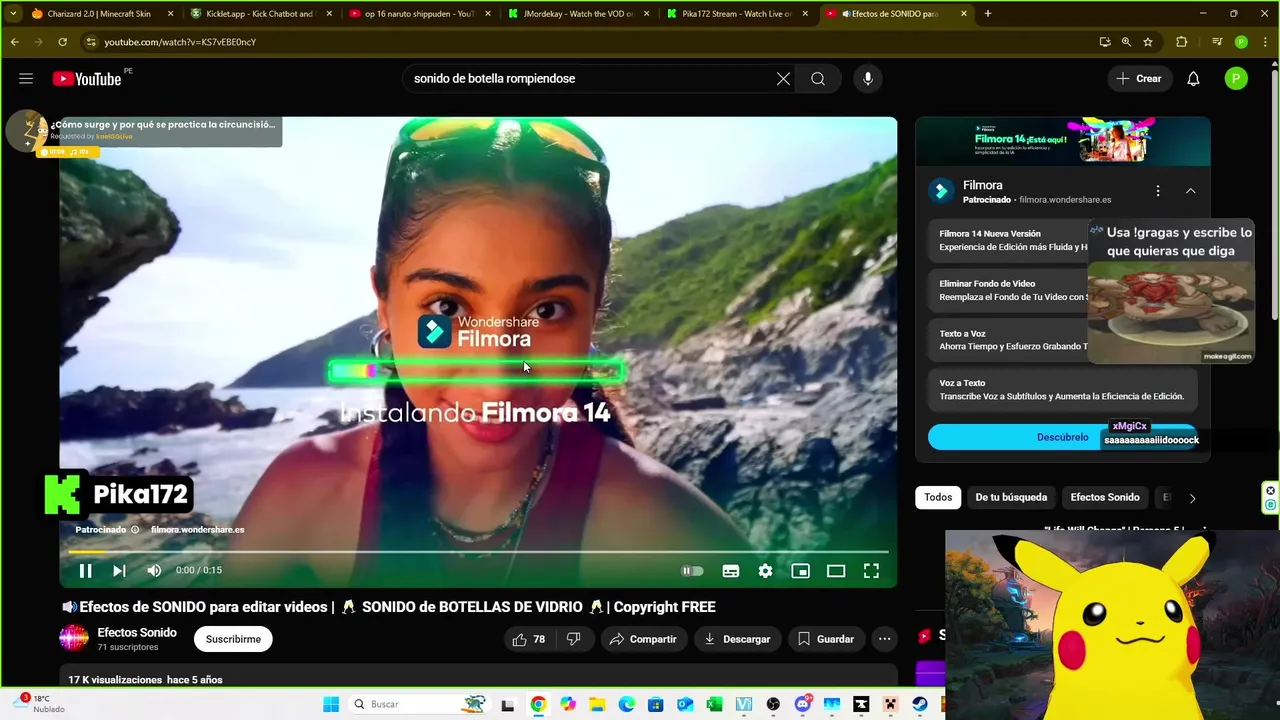Bookmark this page with the star
The image size is (1280, 720).
pyautogui.click(x=1148, y=42)
